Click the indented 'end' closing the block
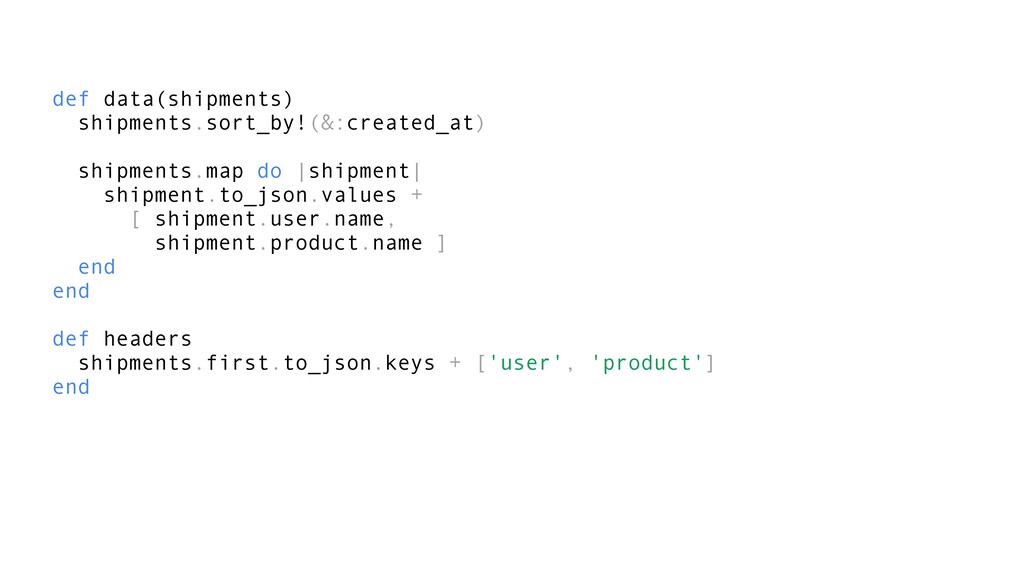The height and width of the screenshot is (576, 1024). coord(97,267)
